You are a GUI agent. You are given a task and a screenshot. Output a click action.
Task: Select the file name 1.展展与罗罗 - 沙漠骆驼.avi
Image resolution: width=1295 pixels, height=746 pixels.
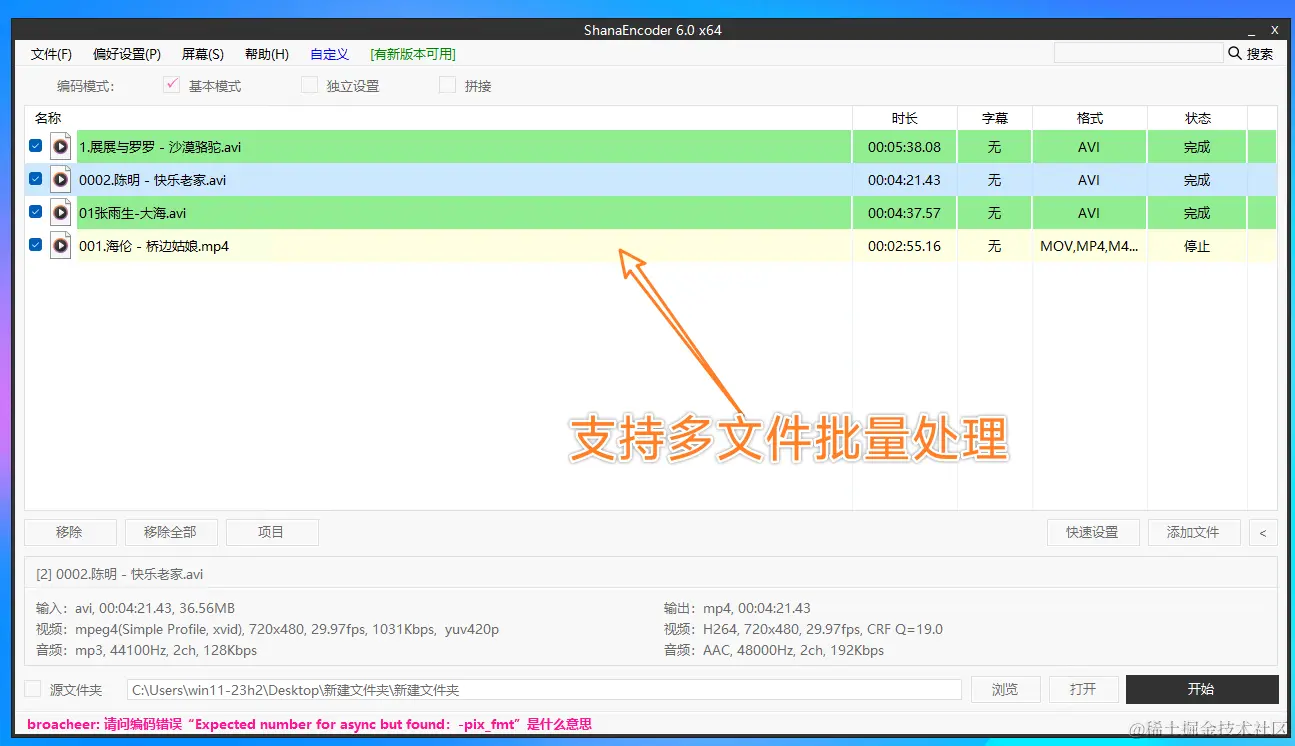pos(160,147)
